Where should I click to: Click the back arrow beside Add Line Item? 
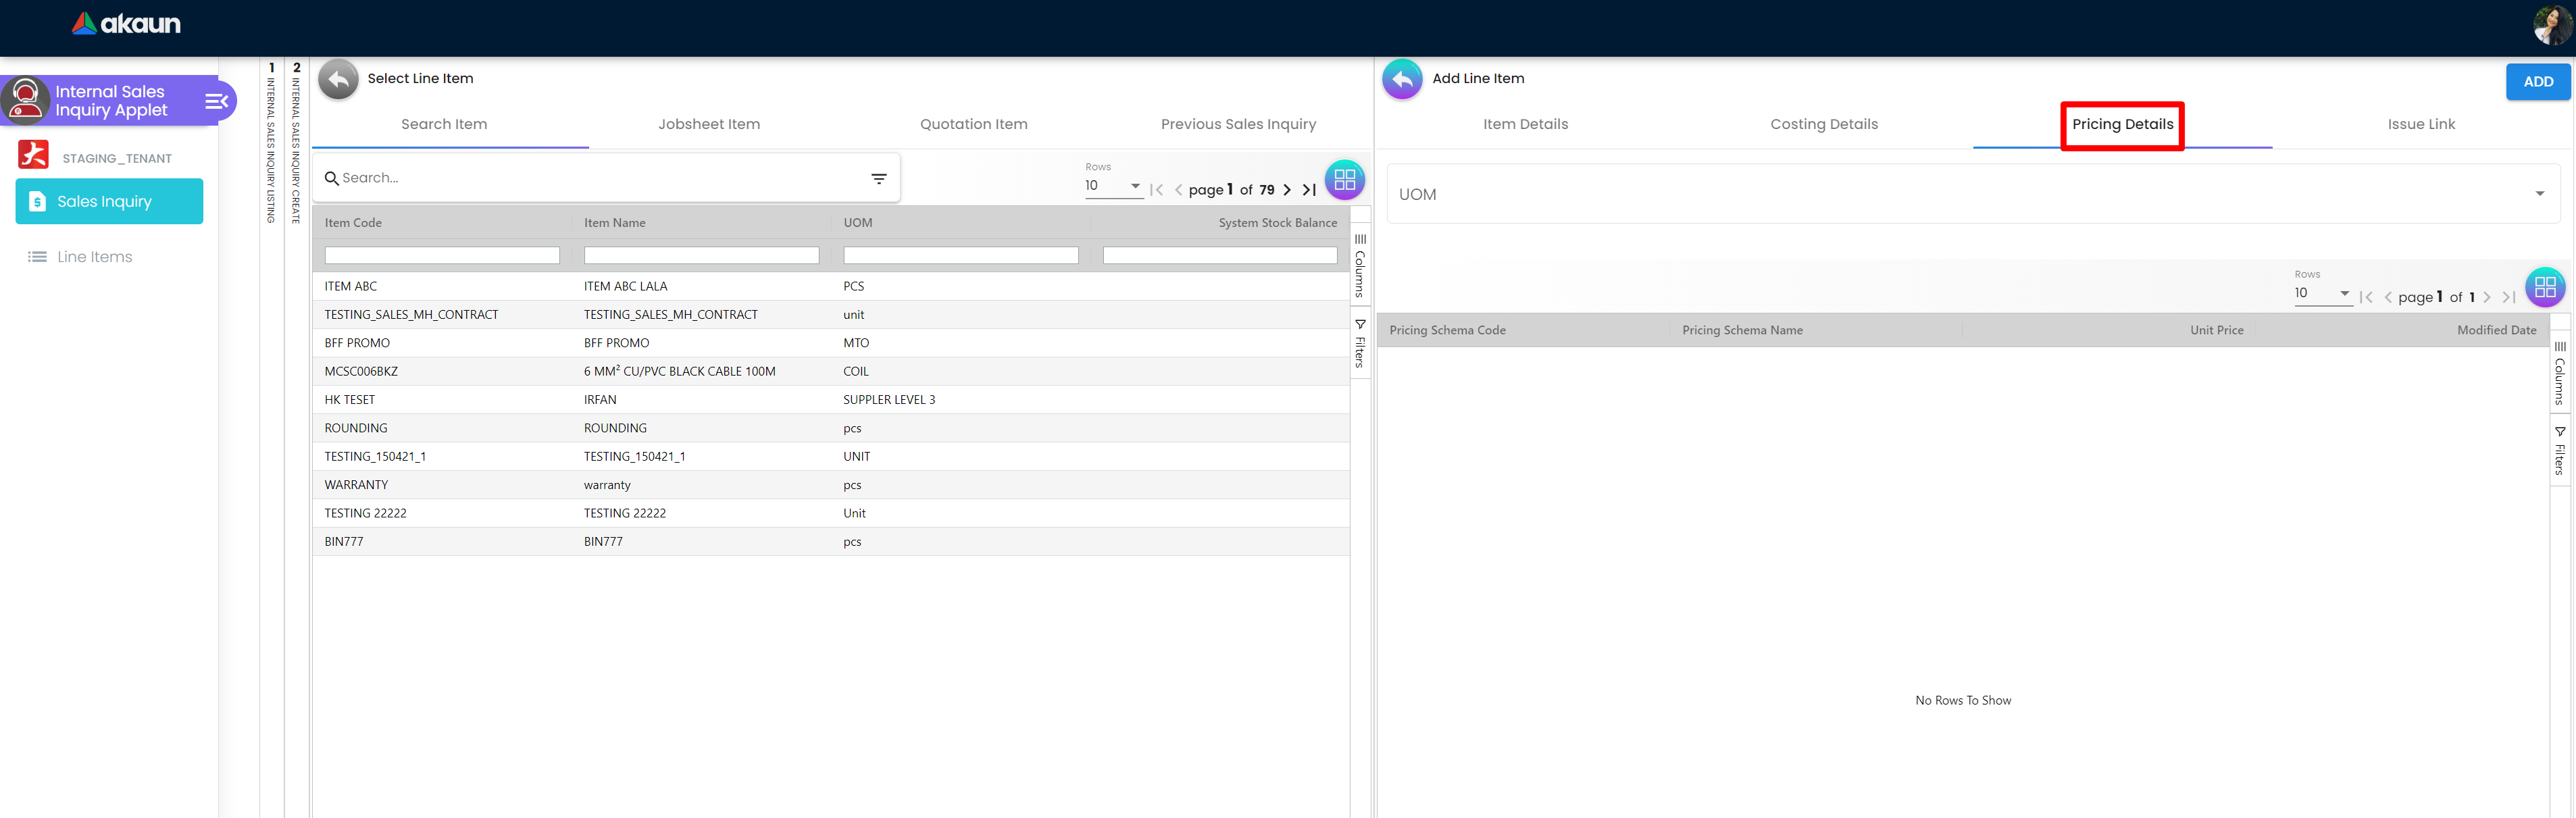point(1402,79)
